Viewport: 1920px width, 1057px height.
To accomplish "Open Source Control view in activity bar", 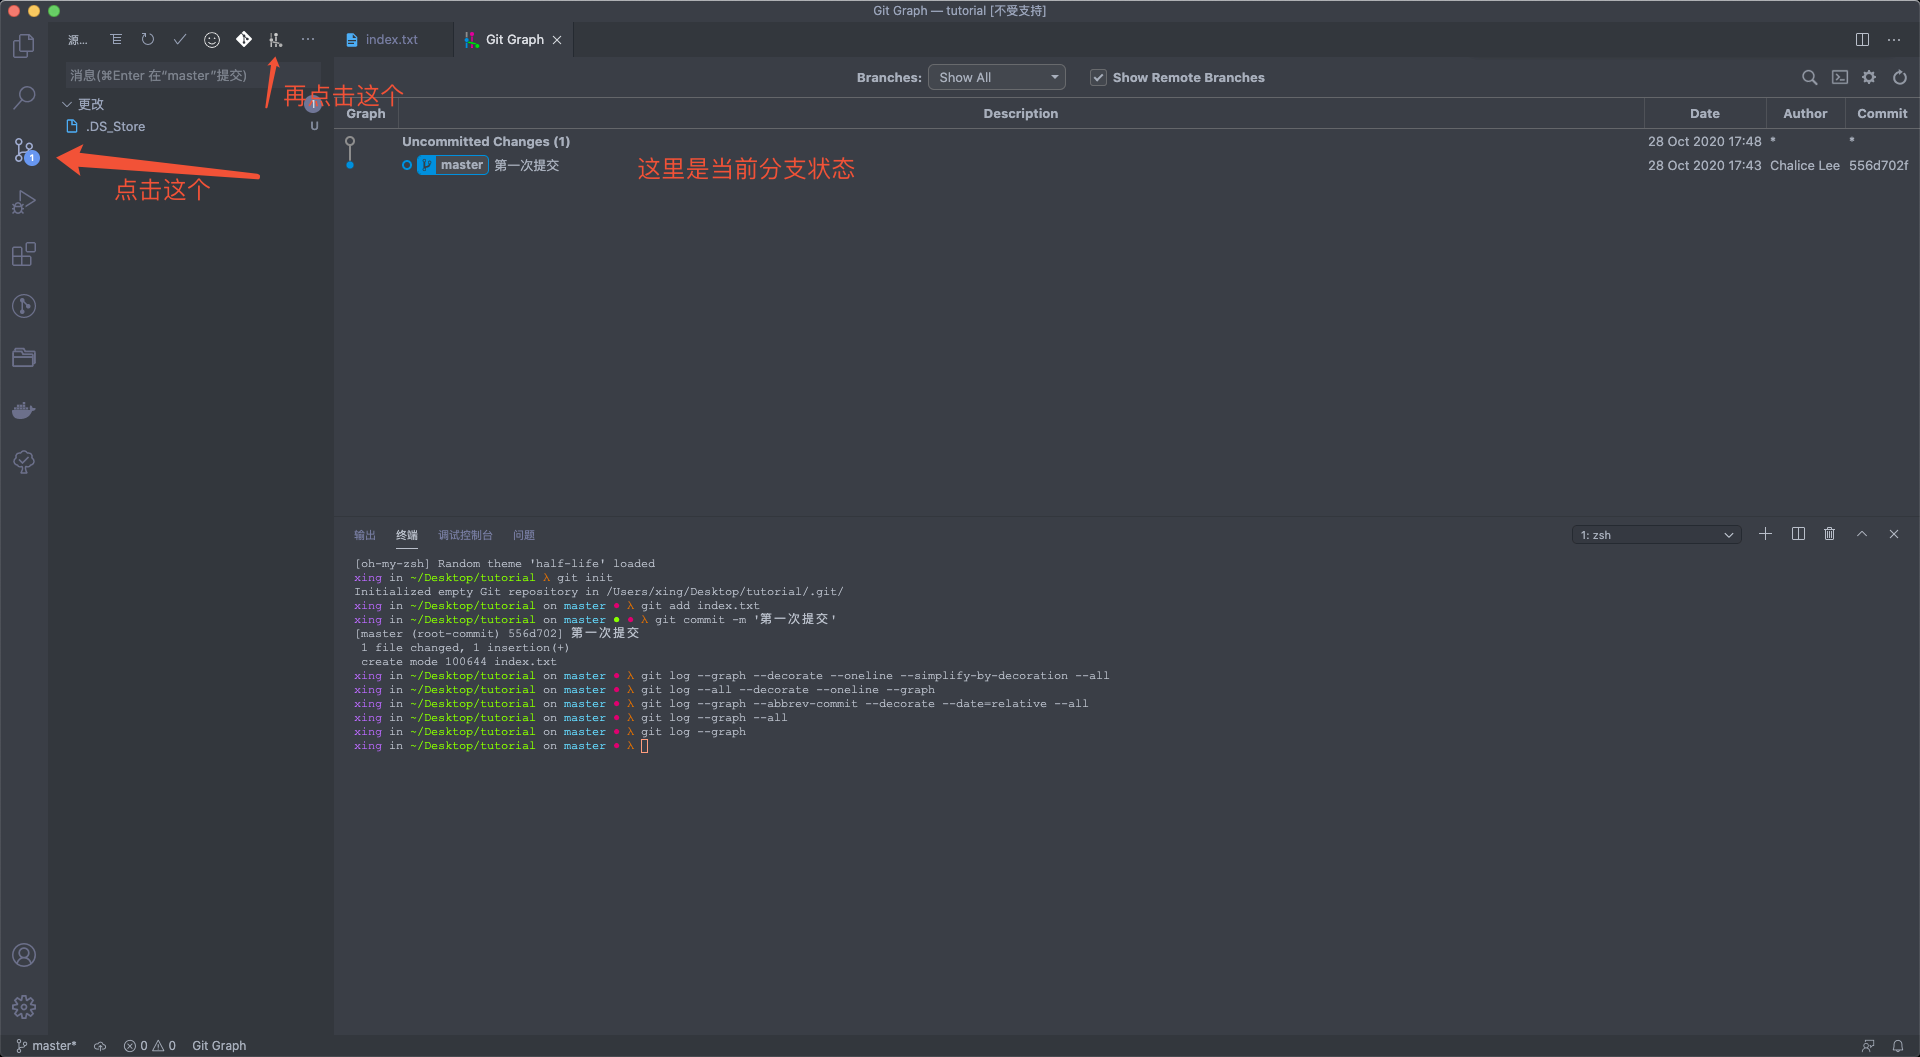I will pos(24,150).
